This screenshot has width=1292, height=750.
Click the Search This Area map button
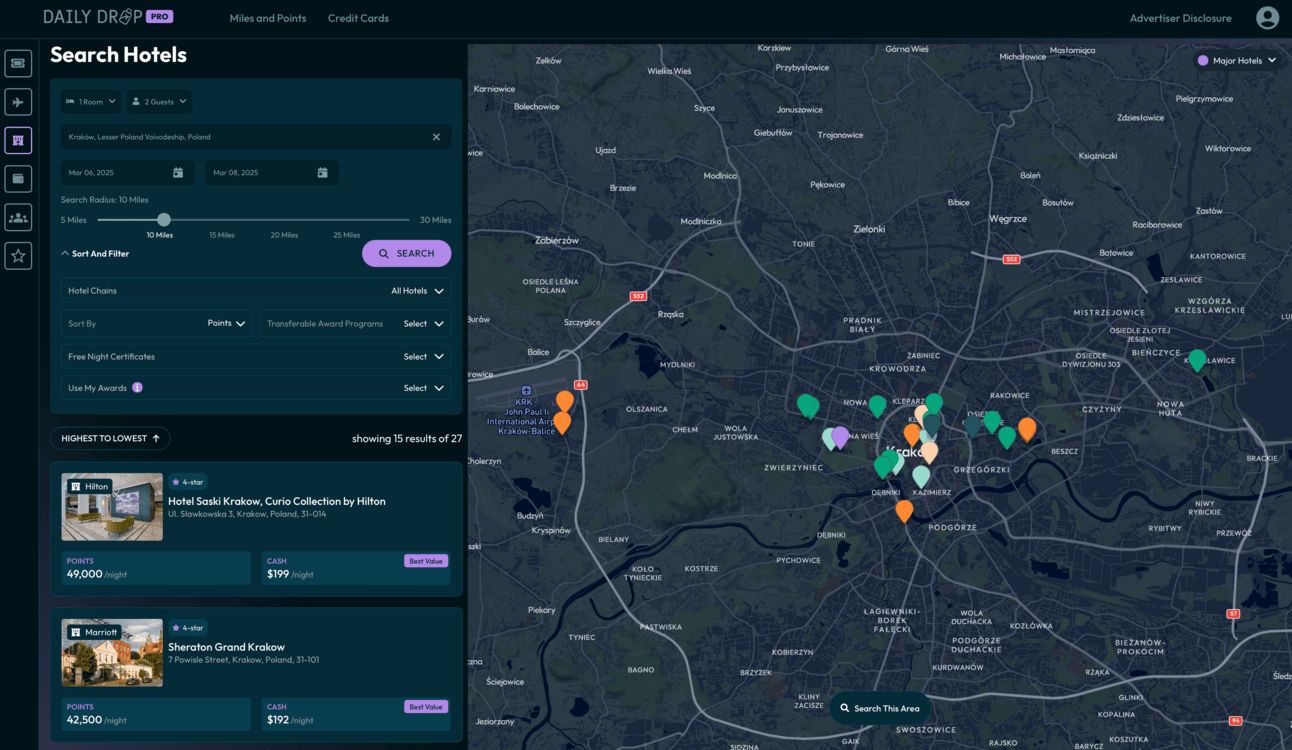pos(880,708)
